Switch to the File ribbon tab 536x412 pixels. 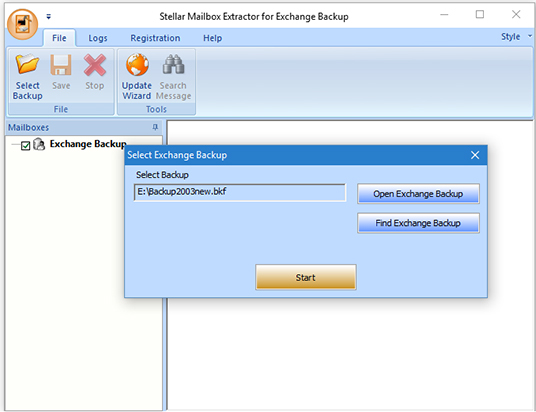pos(59,38)
